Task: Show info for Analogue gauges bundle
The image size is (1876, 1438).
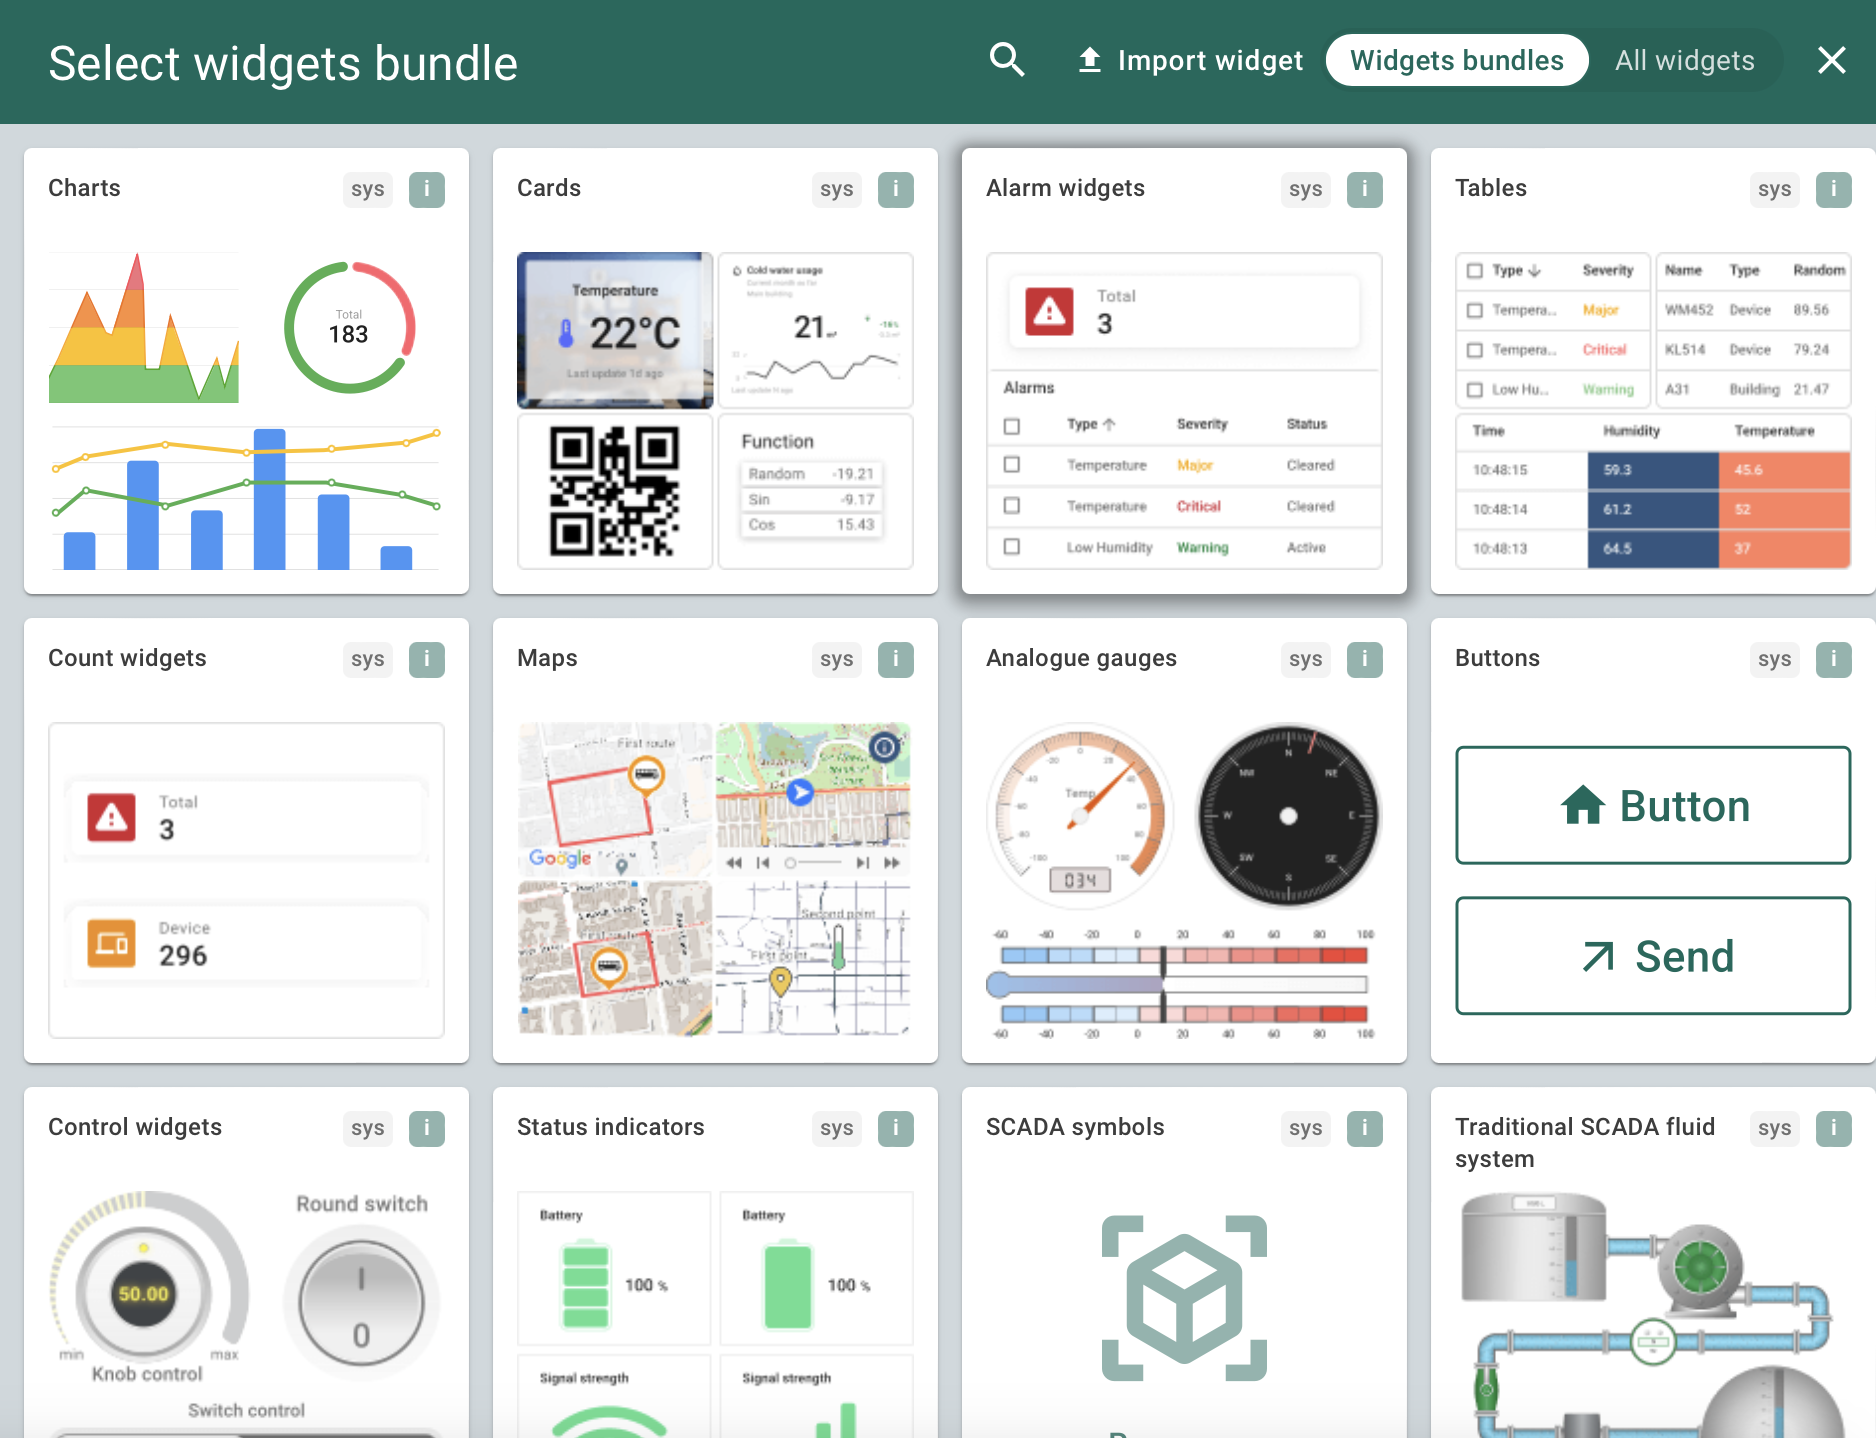Action: [x=1365, y=659]
